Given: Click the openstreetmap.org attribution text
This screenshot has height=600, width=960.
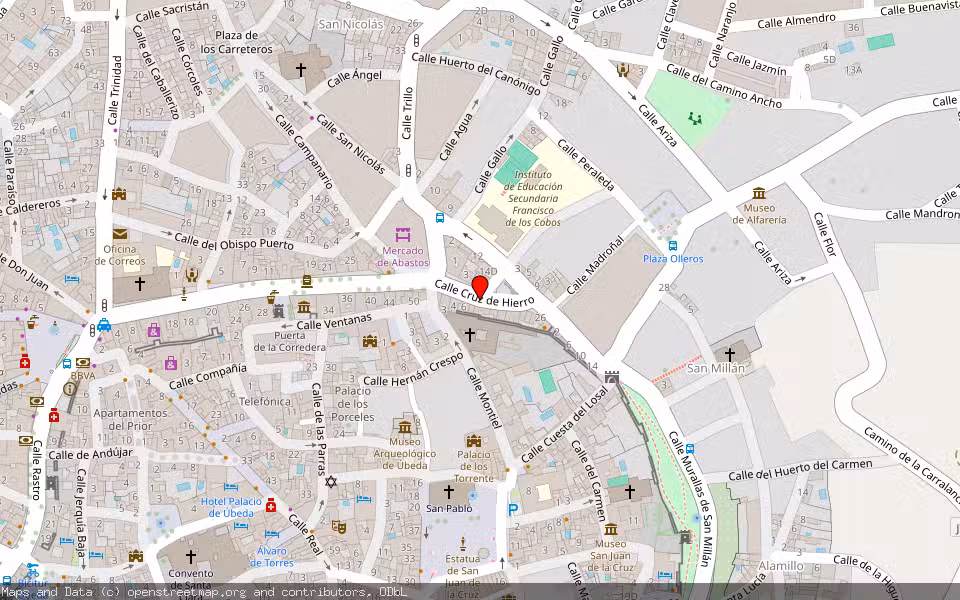Looking at the screenshot, I should (186, 592).
